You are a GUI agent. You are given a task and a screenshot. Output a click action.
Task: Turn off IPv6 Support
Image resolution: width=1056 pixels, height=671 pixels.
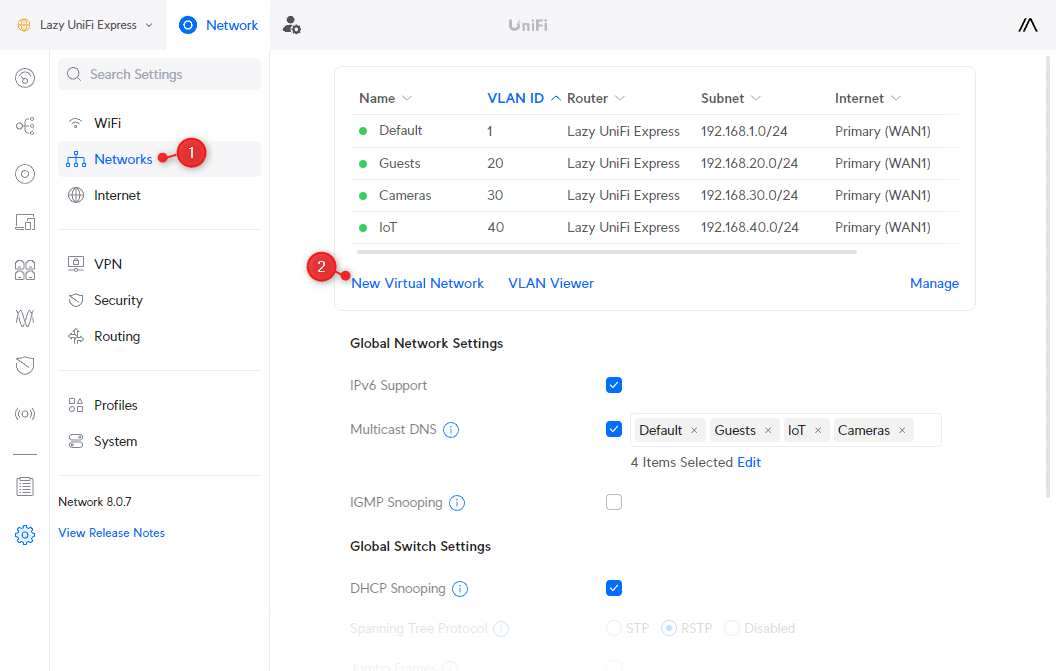(614, 384)
